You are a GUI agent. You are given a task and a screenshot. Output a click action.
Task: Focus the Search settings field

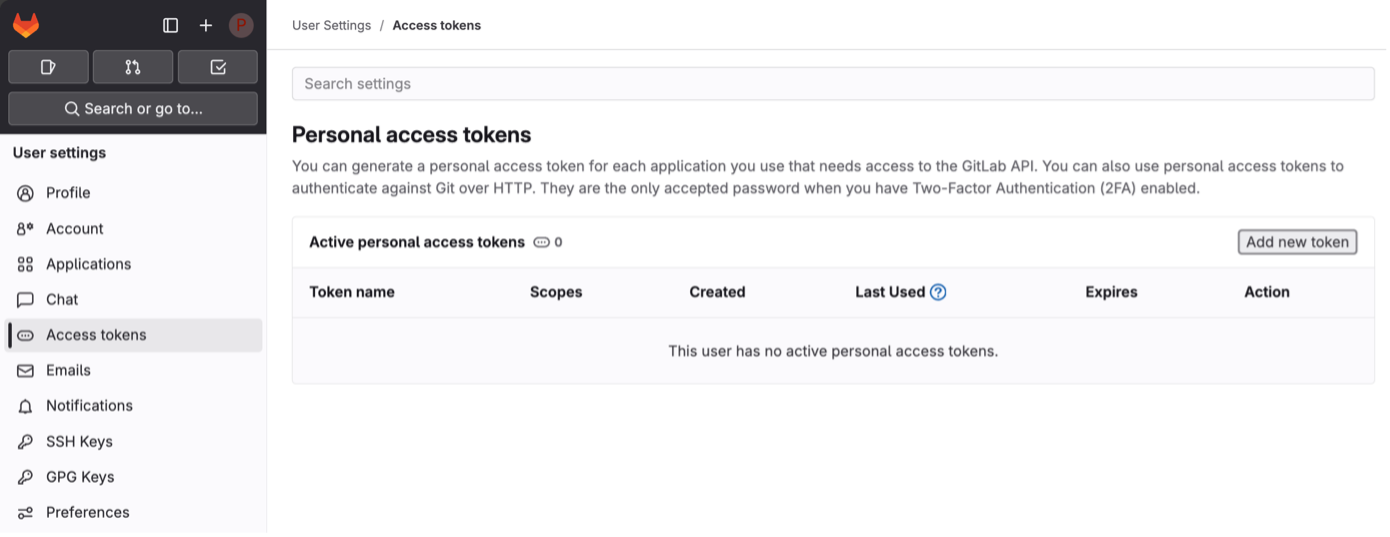click(x=833, y=84)
